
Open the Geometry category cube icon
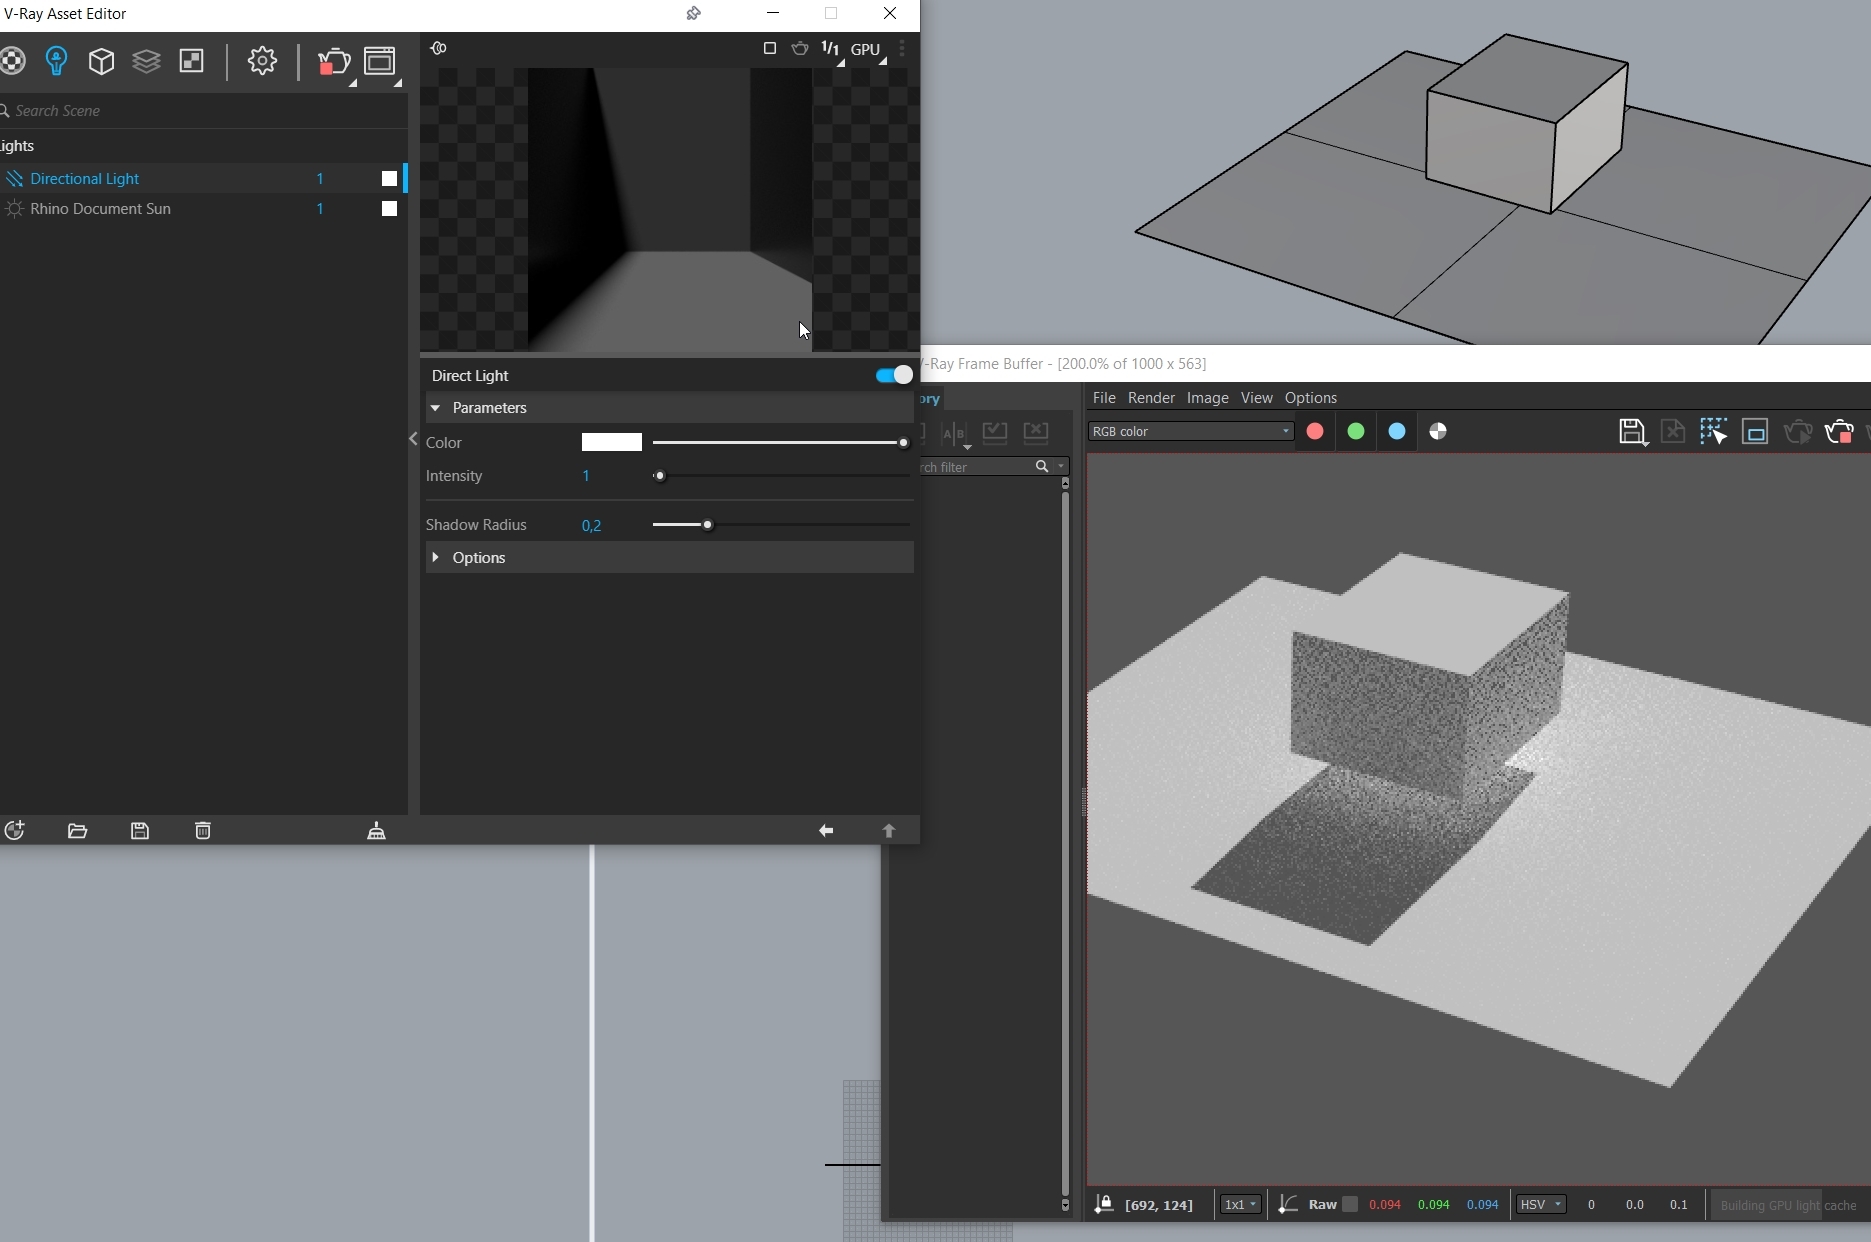tap(101, 61)
